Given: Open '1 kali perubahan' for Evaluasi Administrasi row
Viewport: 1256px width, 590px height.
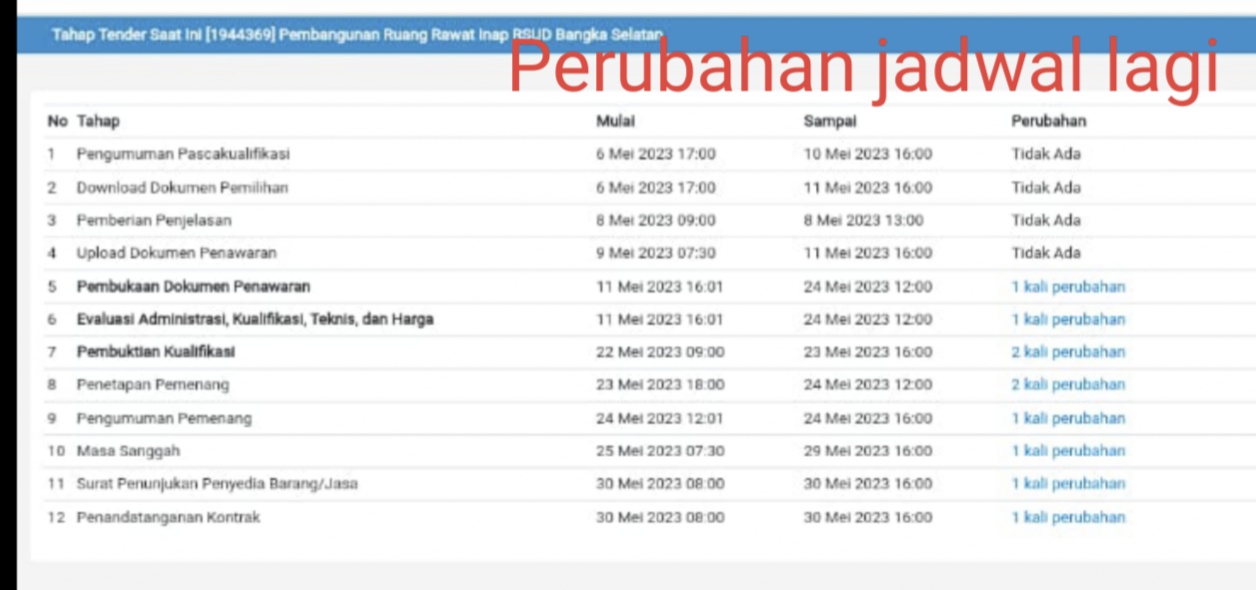Looking at the screenshot, I should pos(1068,320).
